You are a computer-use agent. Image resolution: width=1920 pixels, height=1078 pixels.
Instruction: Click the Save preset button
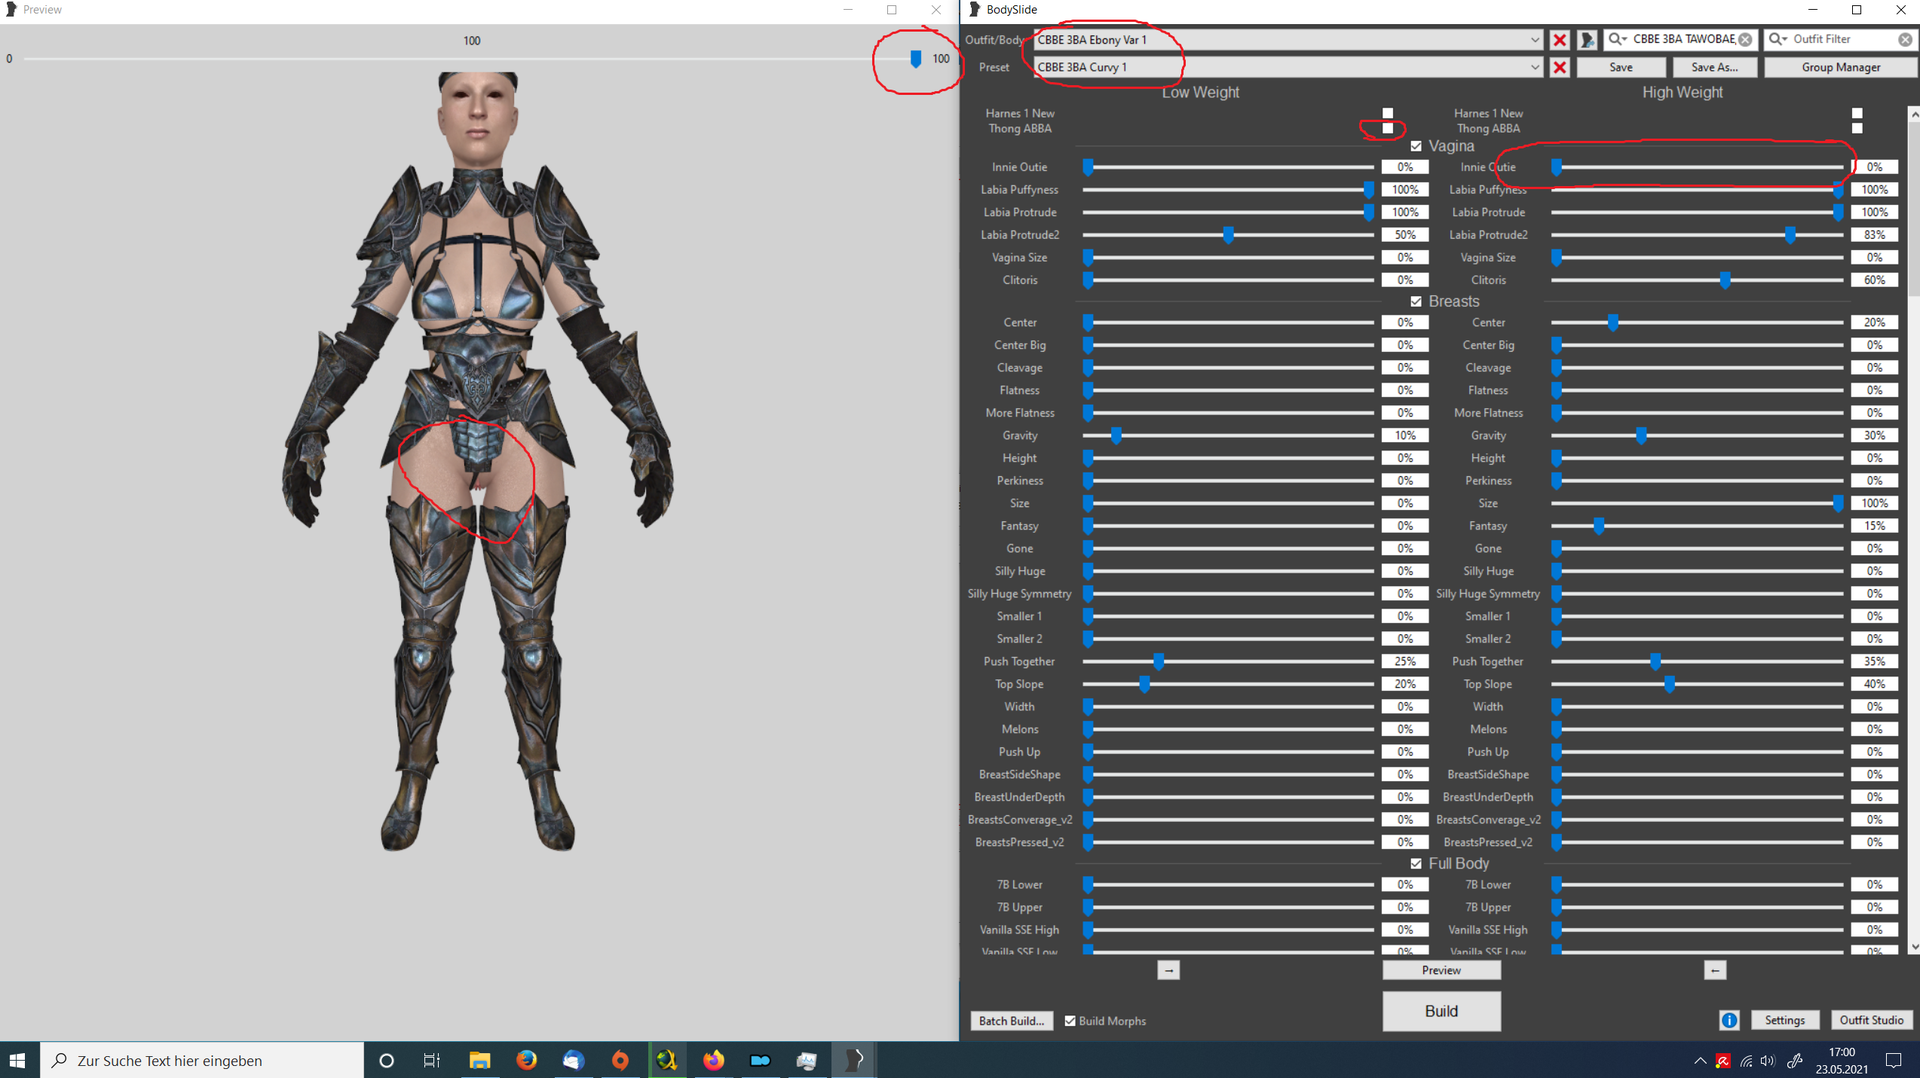point(1621,67)
